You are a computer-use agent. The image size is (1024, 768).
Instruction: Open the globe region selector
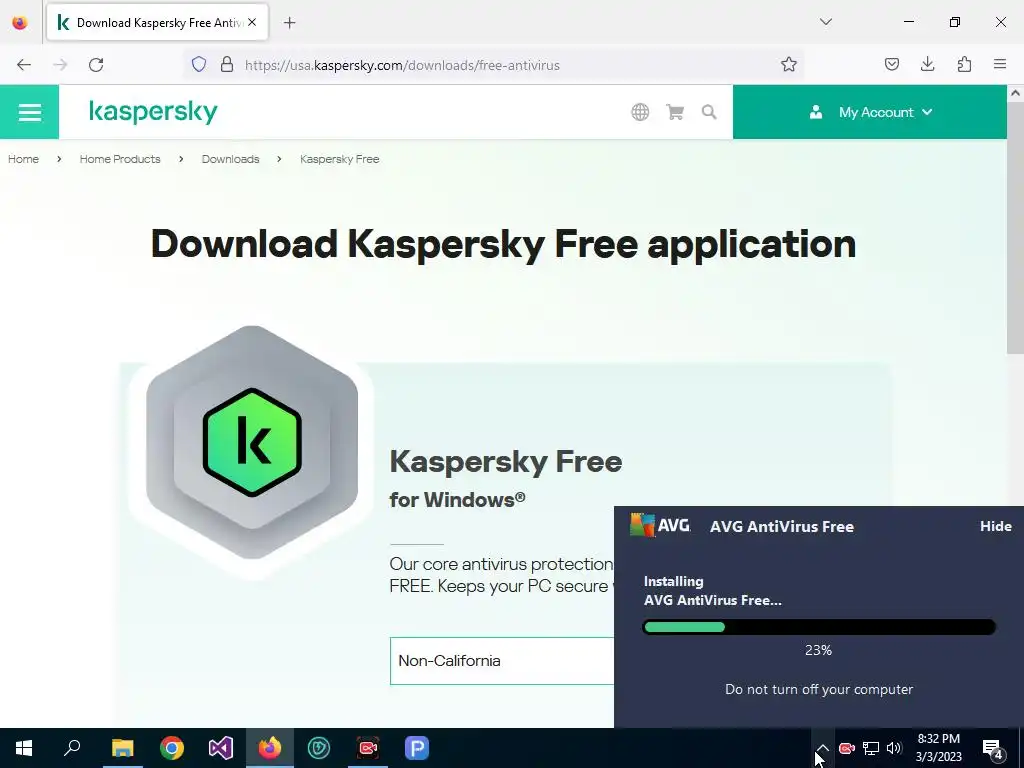pyautogui.click(x=640, y=112)
